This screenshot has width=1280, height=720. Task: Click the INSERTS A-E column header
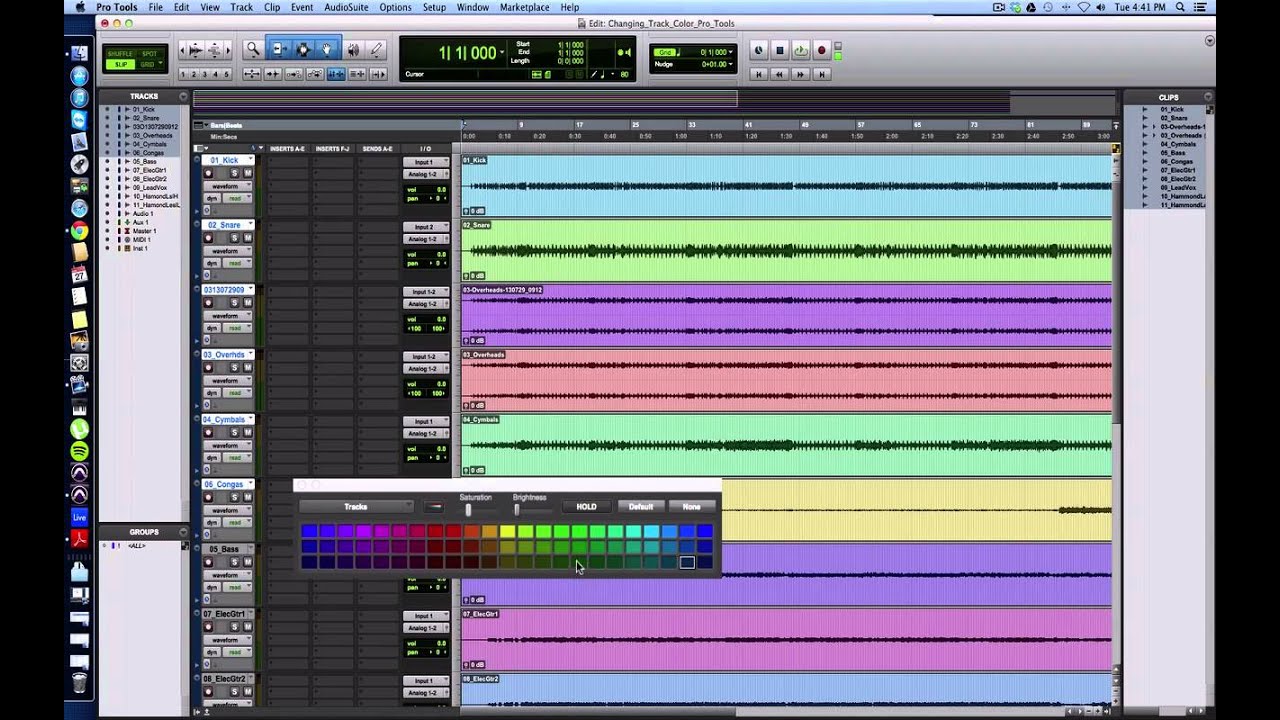(x=286, y=149)
